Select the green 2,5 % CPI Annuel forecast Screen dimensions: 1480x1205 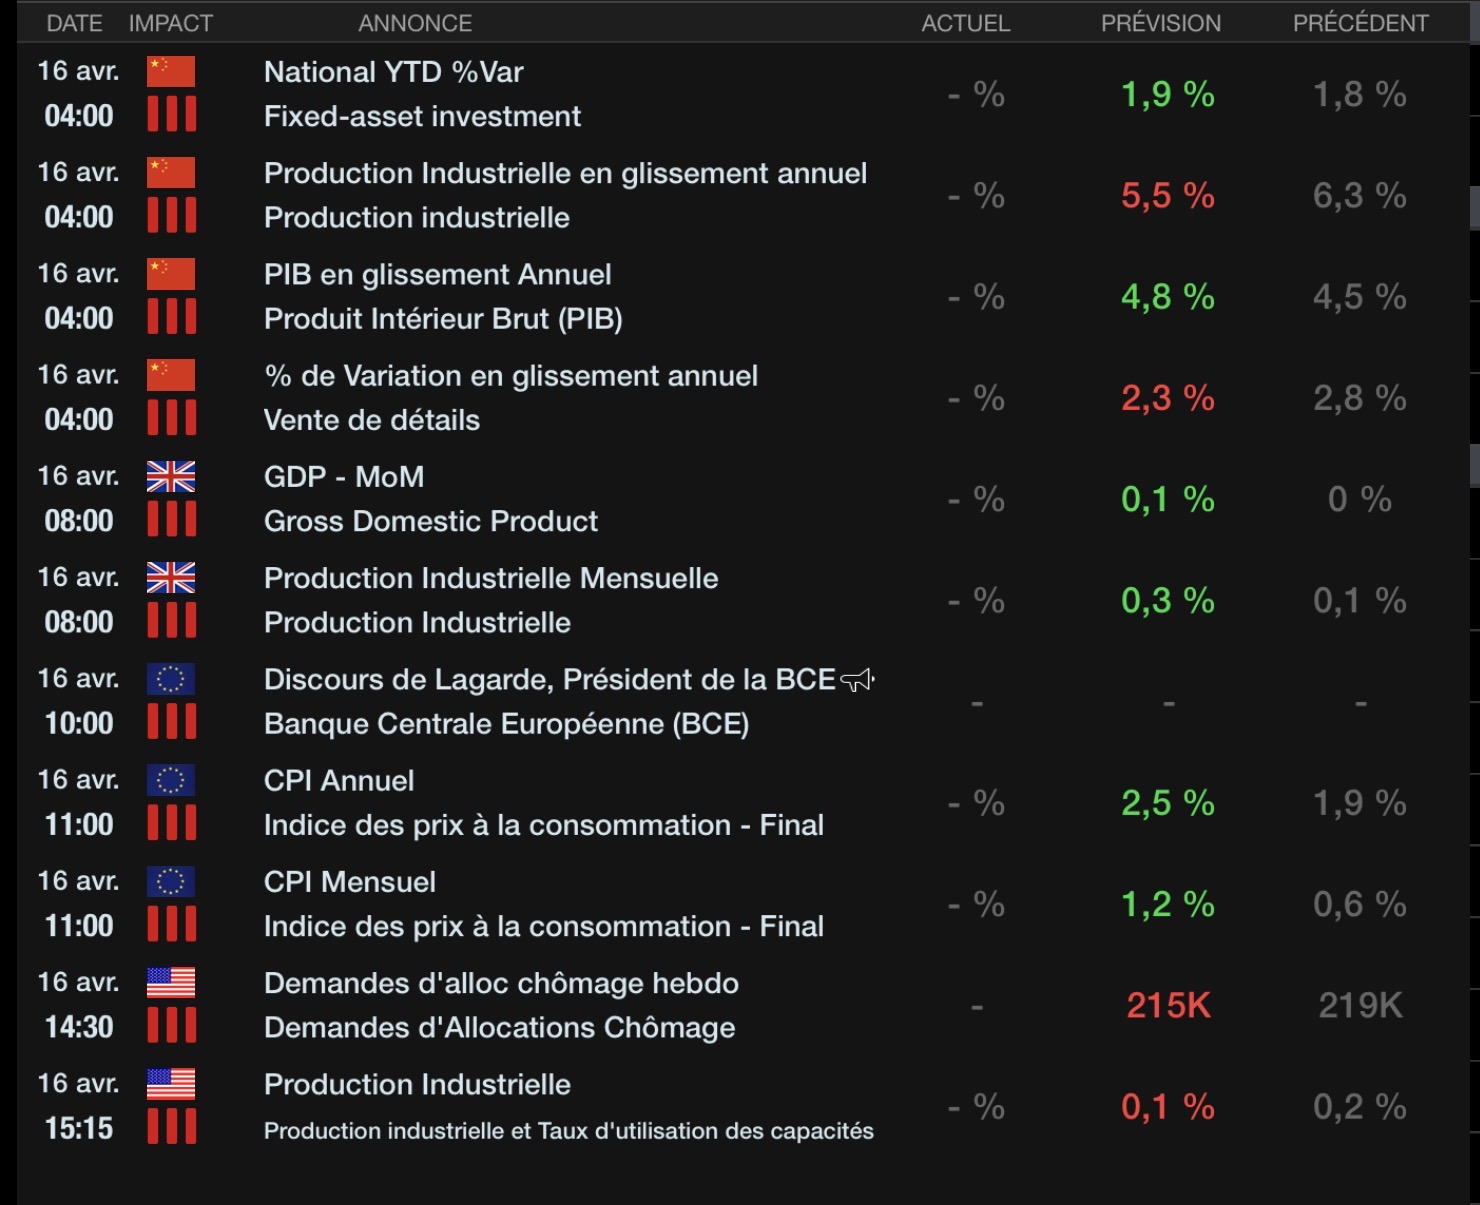point(1168,803)
